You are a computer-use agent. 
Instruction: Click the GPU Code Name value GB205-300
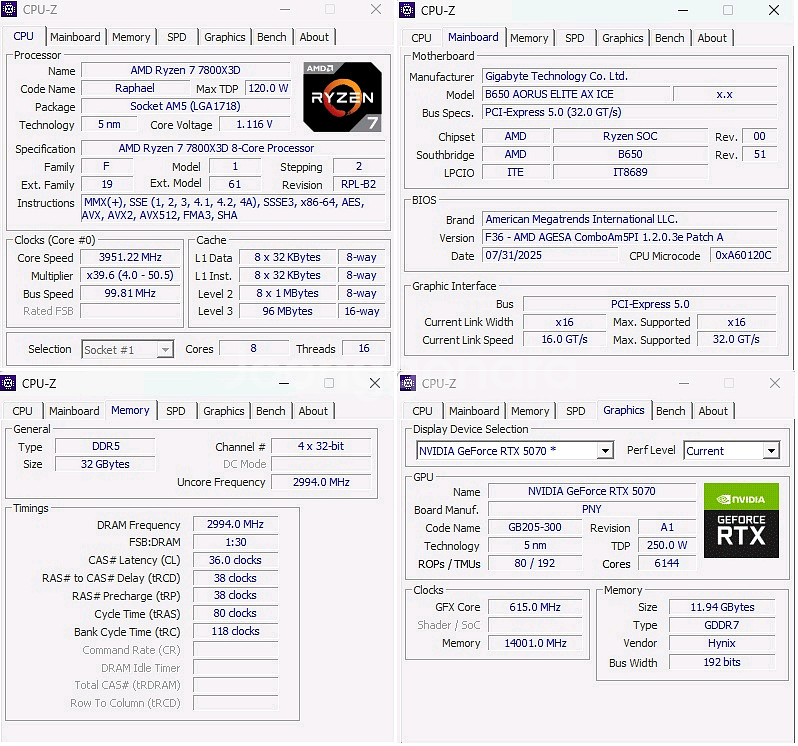pos(535,527)
